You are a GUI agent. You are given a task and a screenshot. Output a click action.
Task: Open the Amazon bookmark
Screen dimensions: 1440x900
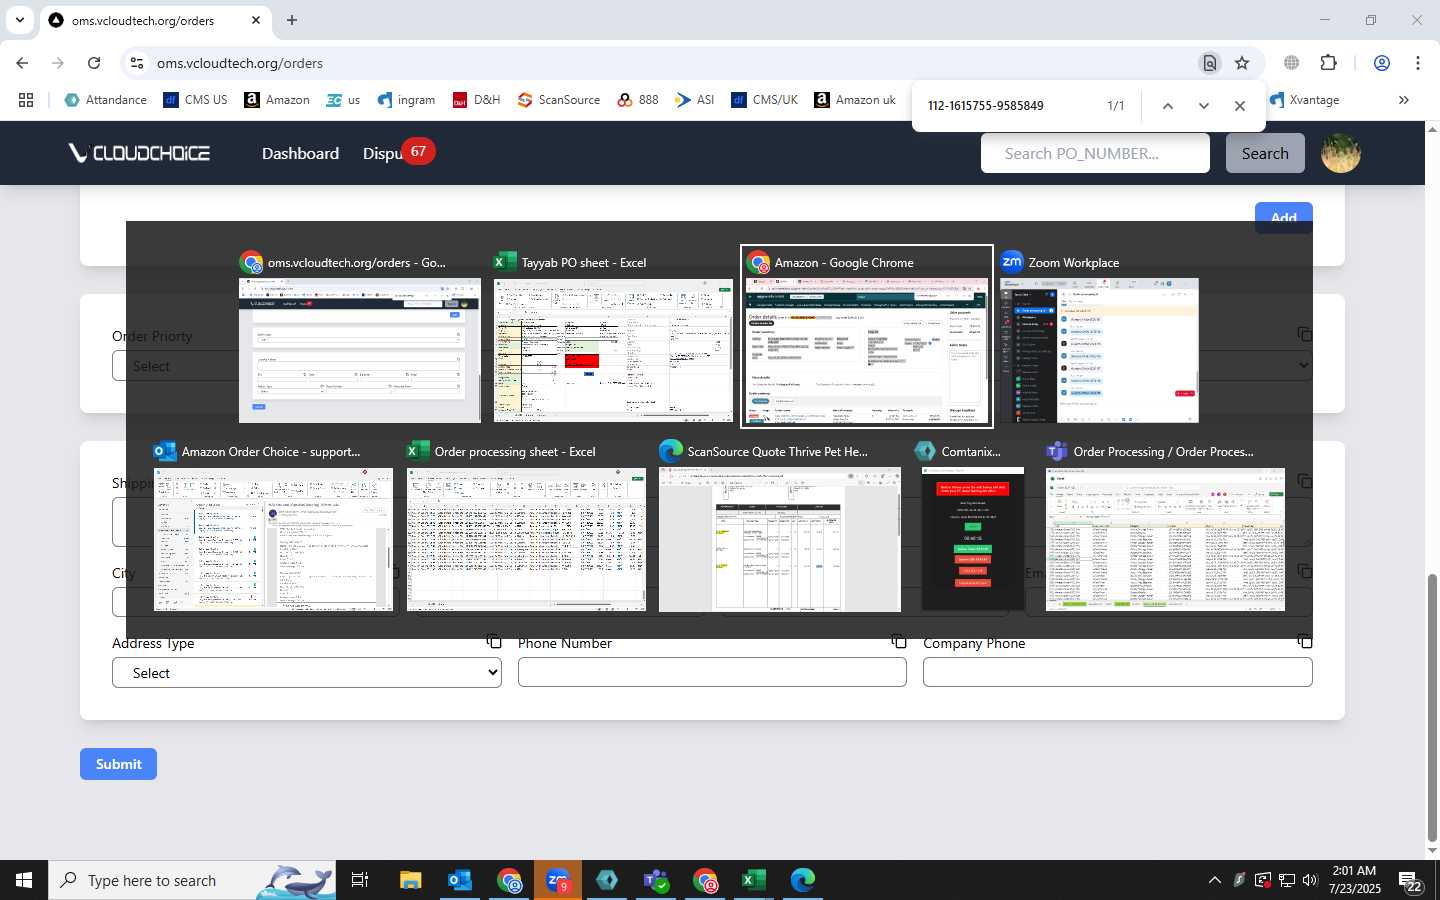coord(277,100)
